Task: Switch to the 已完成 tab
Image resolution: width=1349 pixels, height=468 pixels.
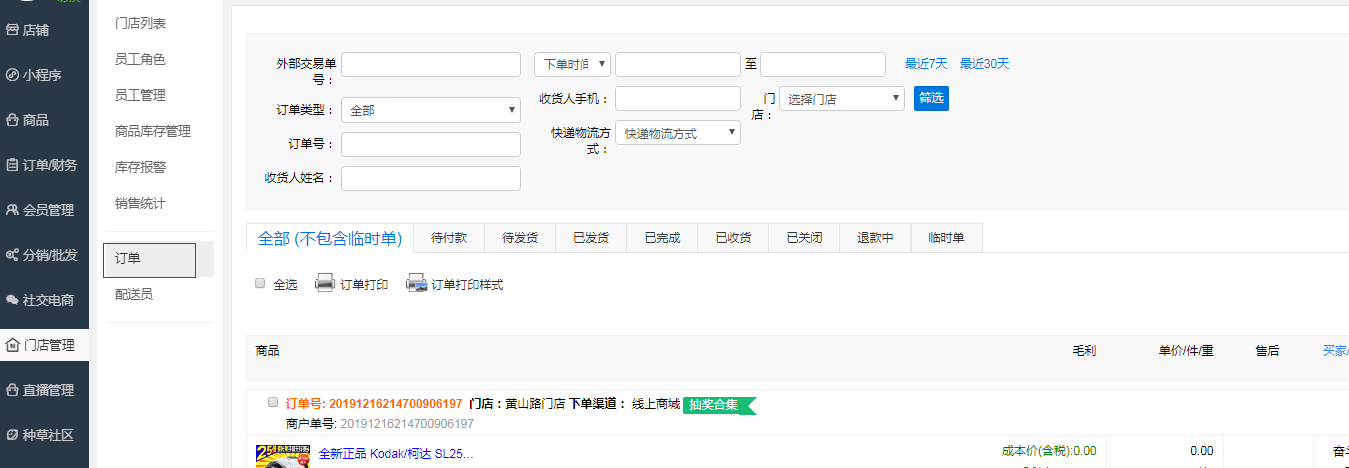Action: coord(662,238)
